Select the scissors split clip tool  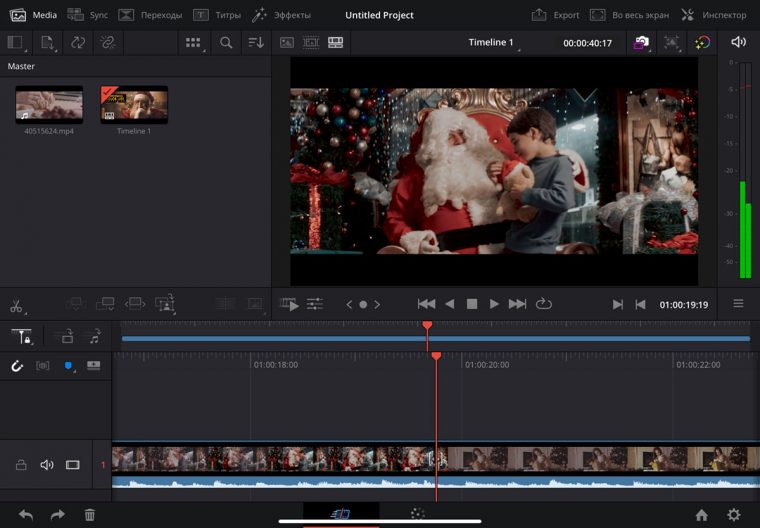pos(16,304)
